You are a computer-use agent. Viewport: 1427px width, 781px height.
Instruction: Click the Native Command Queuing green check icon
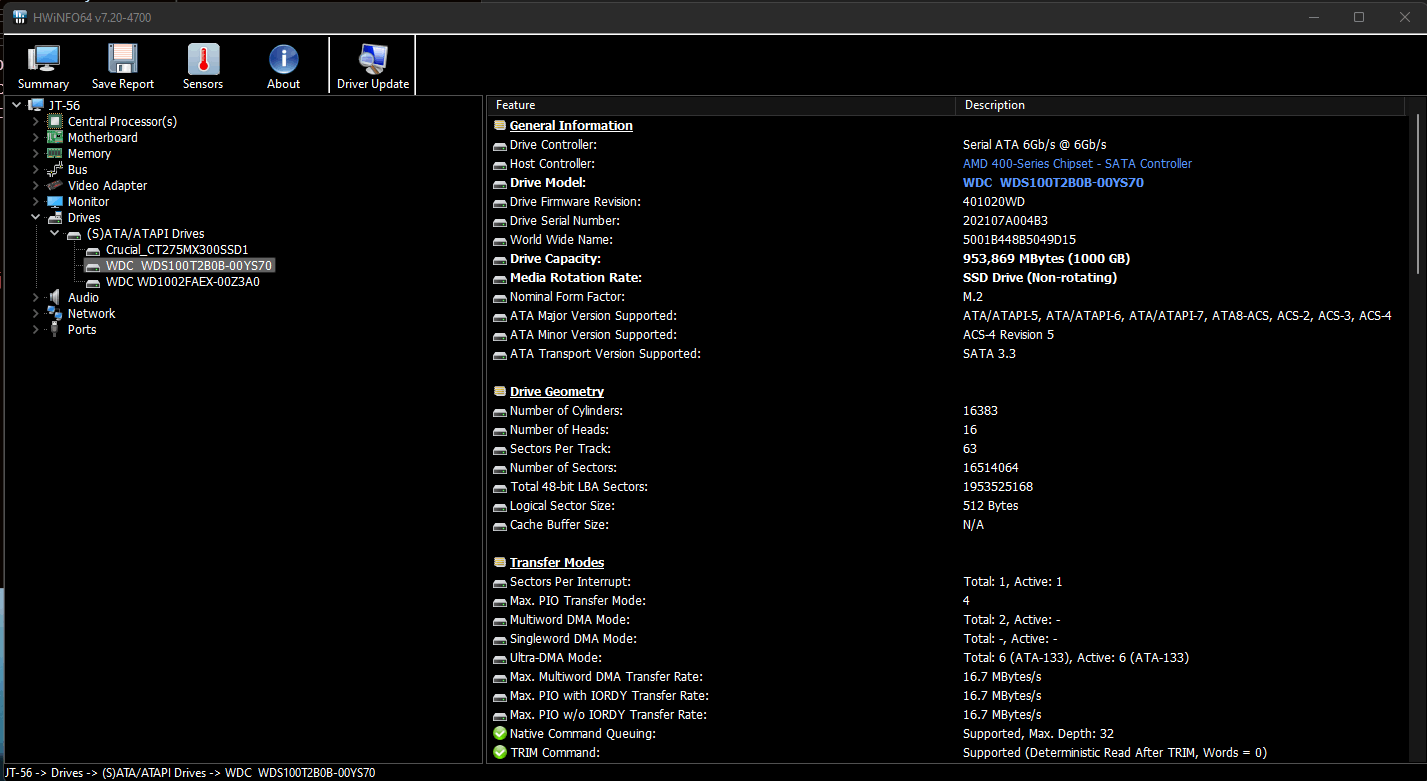[500, 733]
